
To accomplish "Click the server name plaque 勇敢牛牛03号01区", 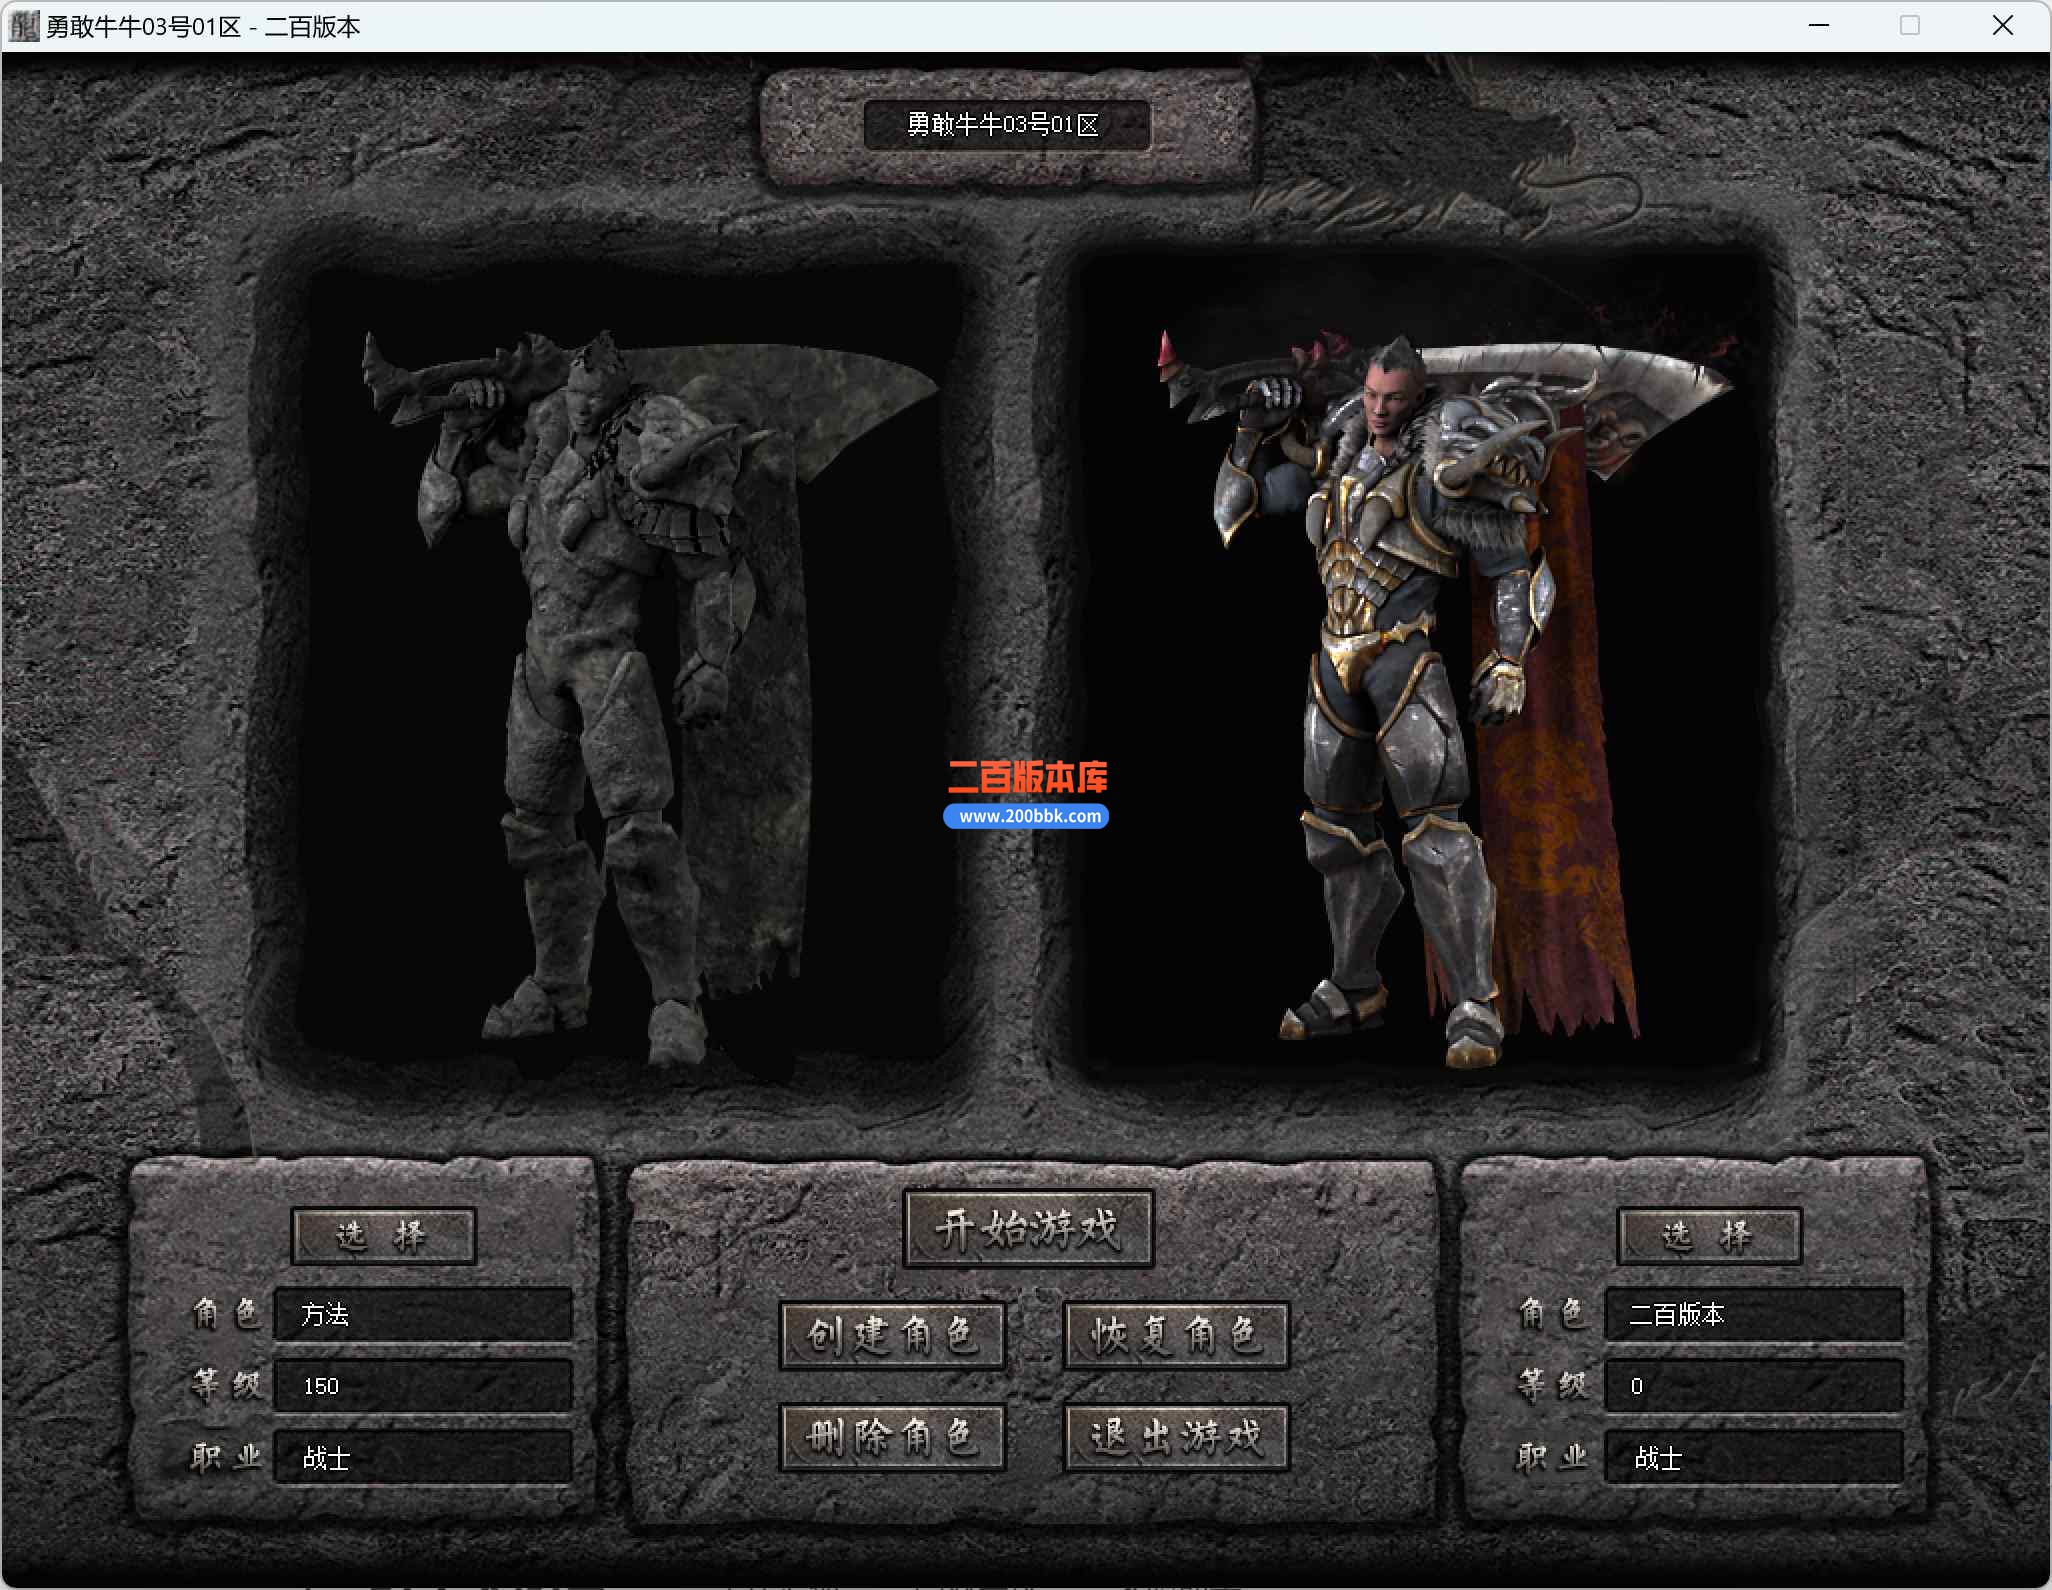I will [x=1006, y=125].
